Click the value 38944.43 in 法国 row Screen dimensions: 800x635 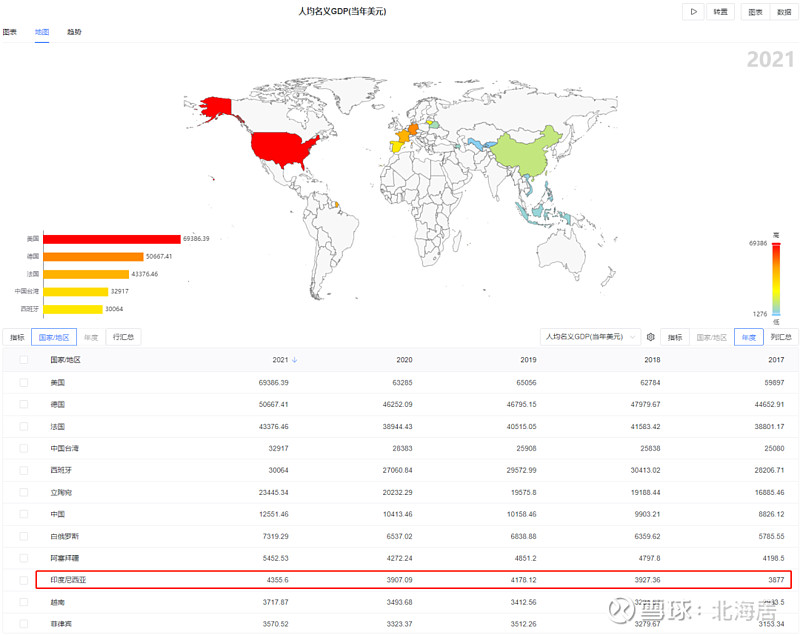coord(397,426)
